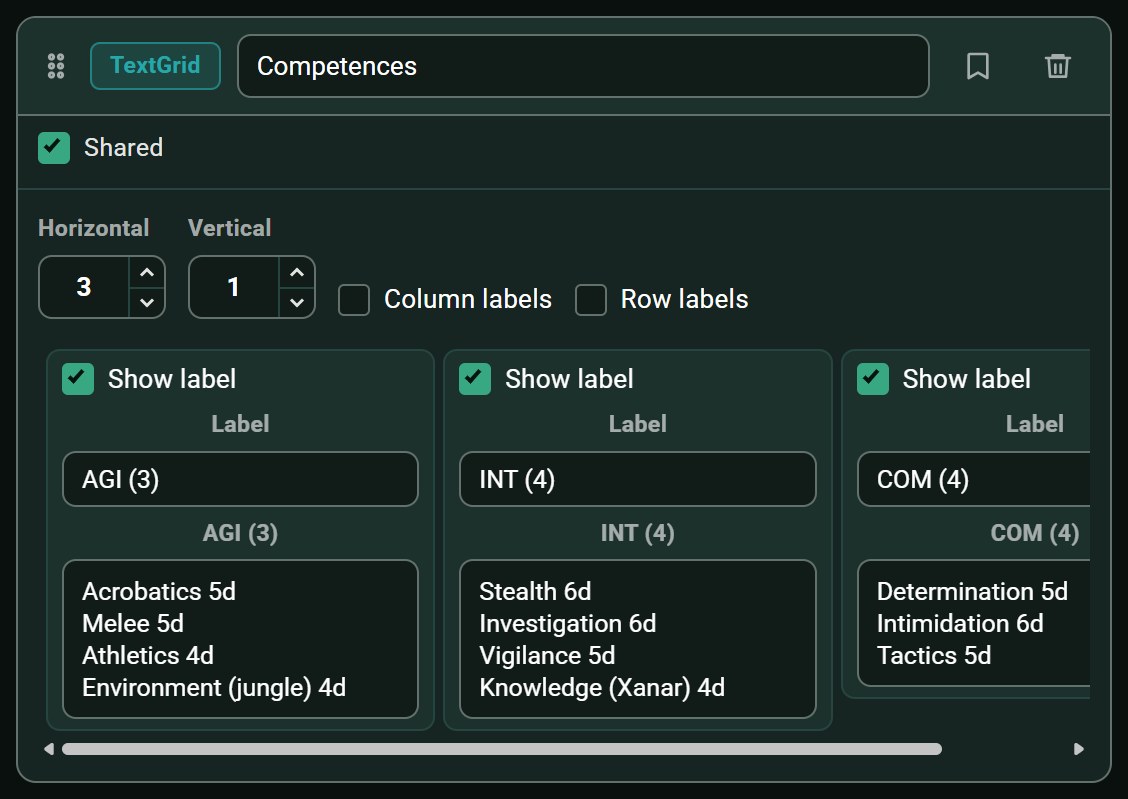Click the COM (4) heading above skills
Image resolution: width=1128 pixels, height=799 pixels.
click(x=1034, y=533)
